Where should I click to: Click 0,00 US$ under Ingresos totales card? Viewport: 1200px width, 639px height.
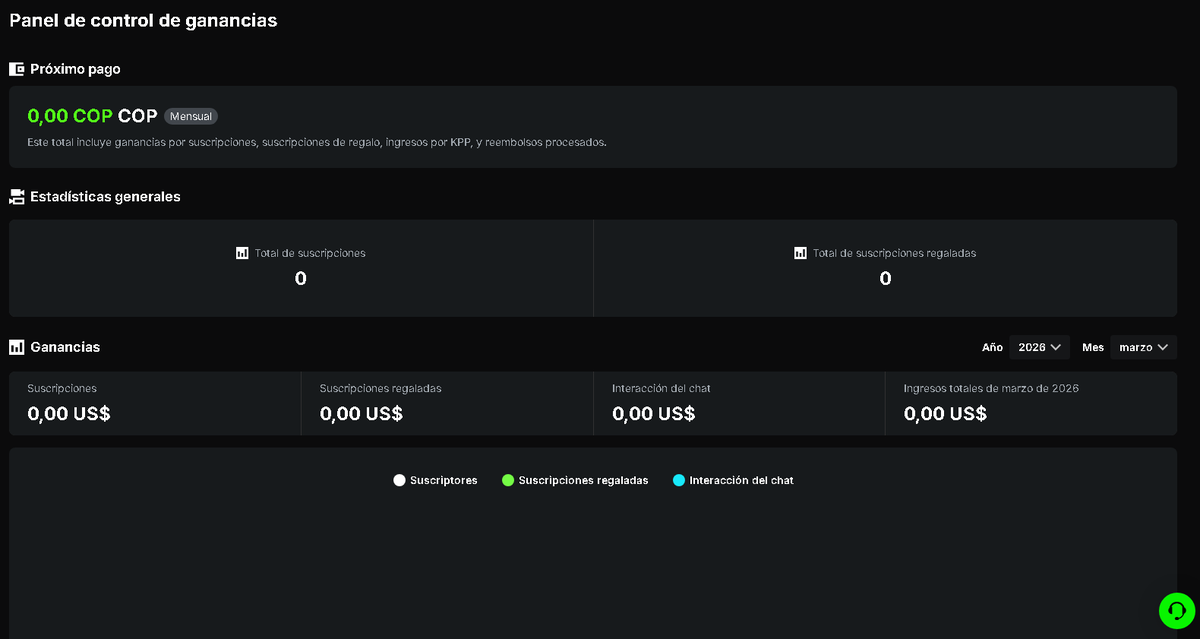[x=945, y=413]
